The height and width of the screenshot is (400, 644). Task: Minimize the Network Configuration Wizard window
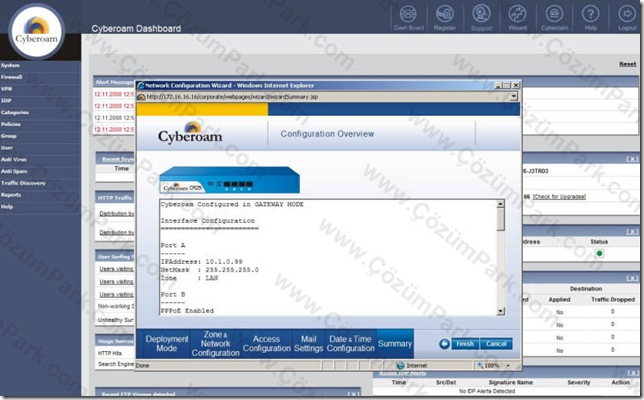498,85
